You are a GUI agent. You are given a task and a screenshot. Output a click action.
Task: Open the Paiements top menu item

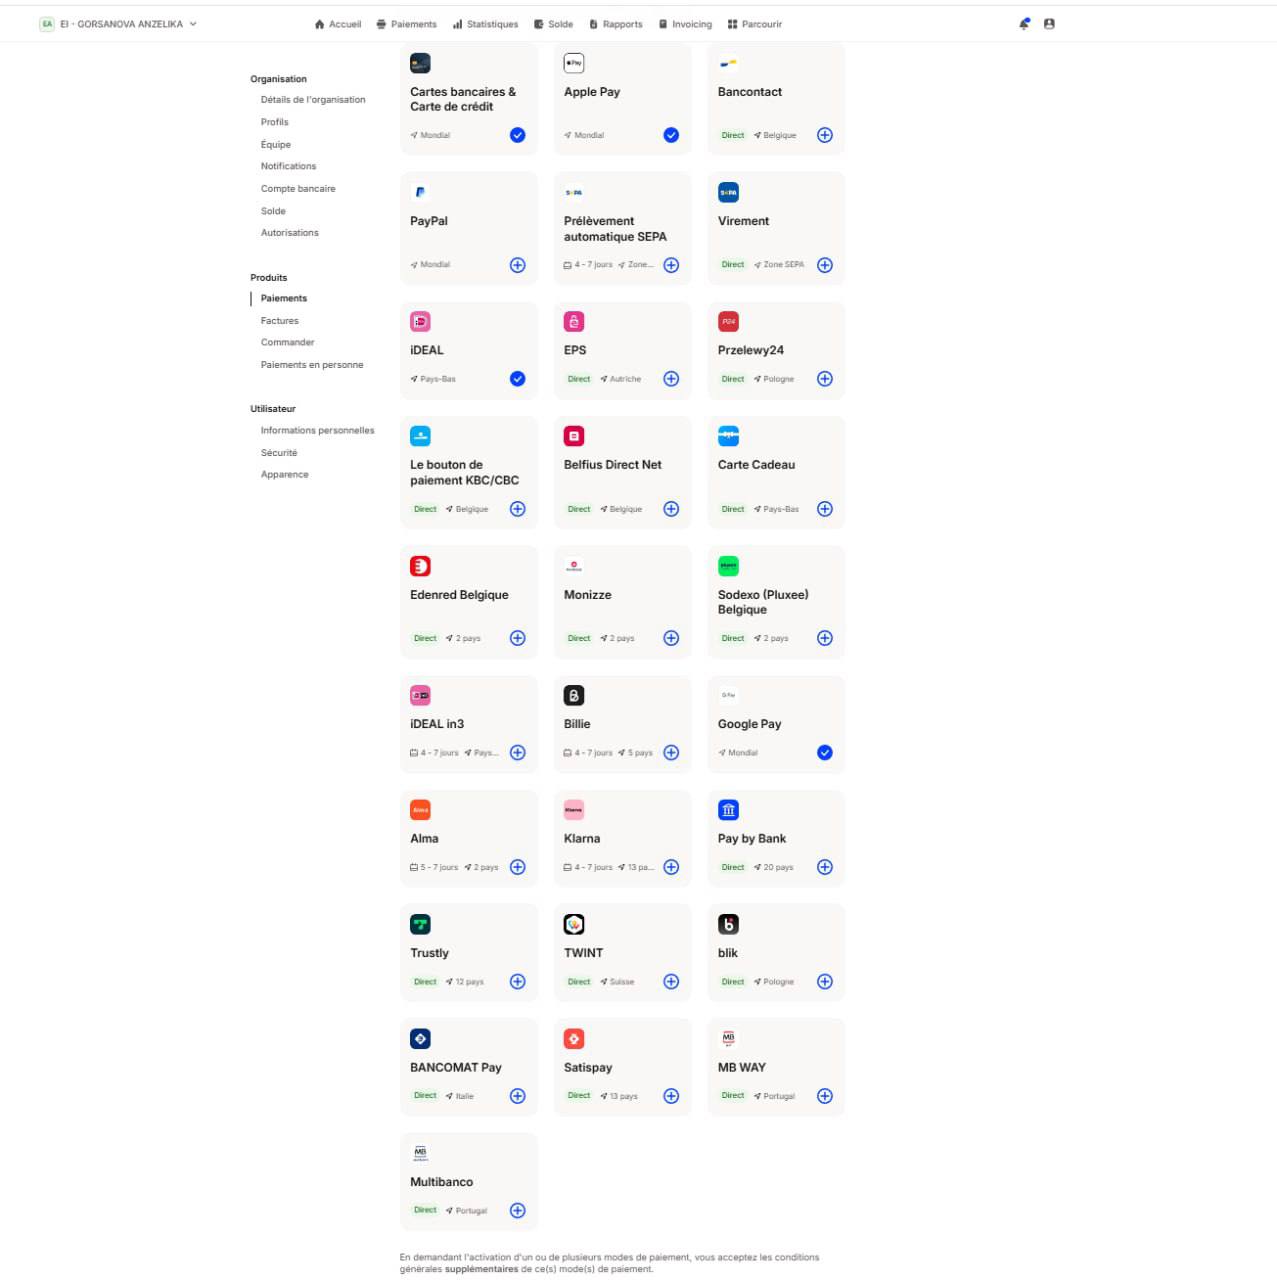(x=407, y=24)
